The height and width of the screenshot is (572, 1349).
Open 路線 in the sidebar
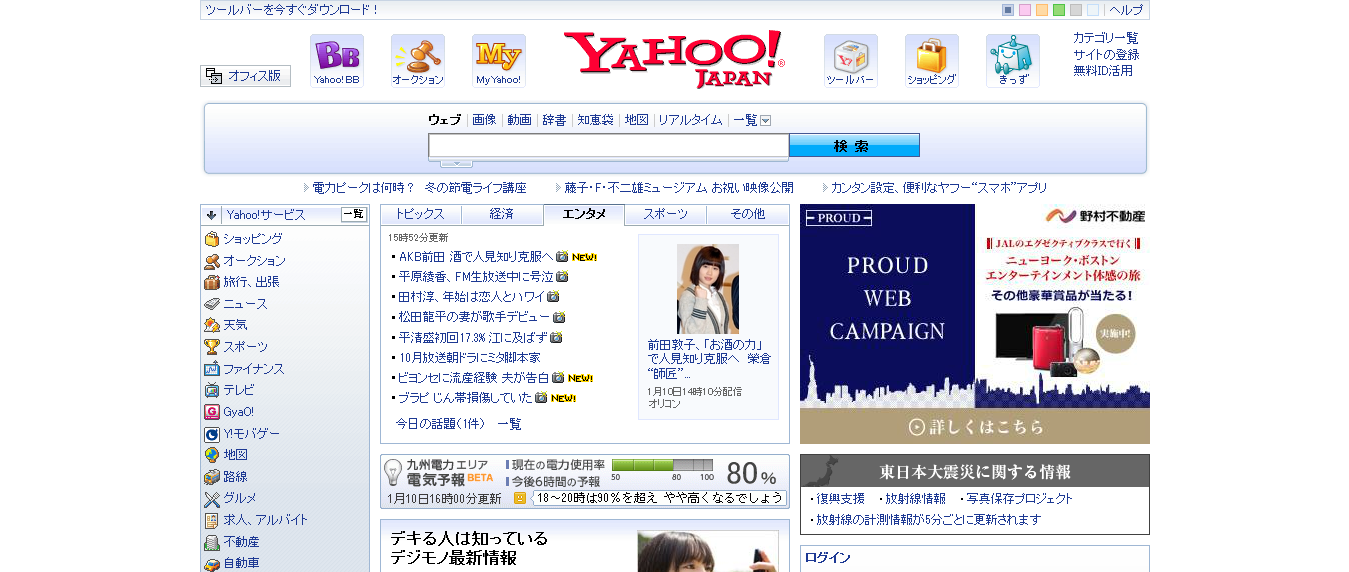[x=235, y=477]
